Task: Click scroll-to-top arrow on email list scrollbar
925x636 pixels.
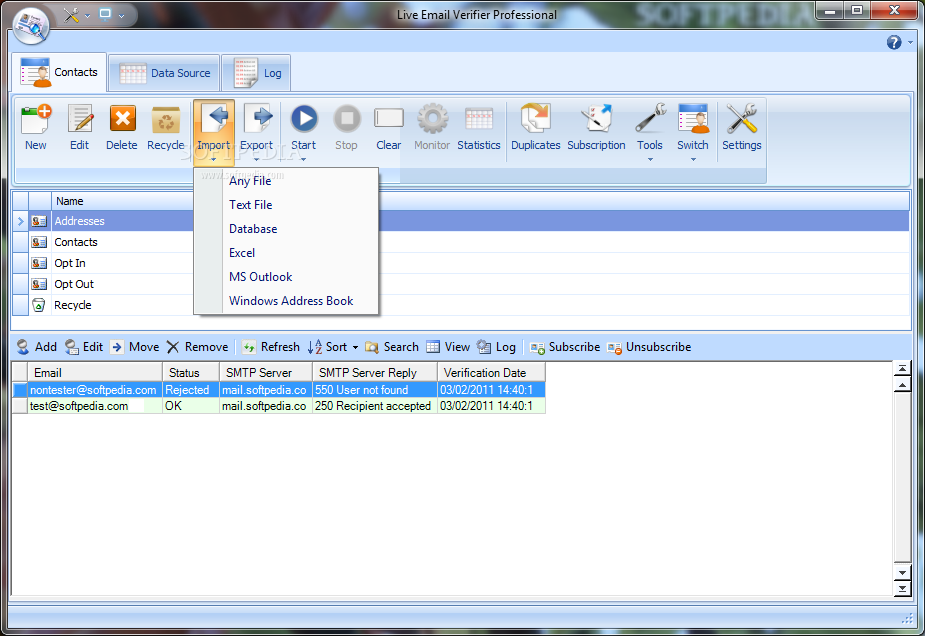Action: (903, 369)
